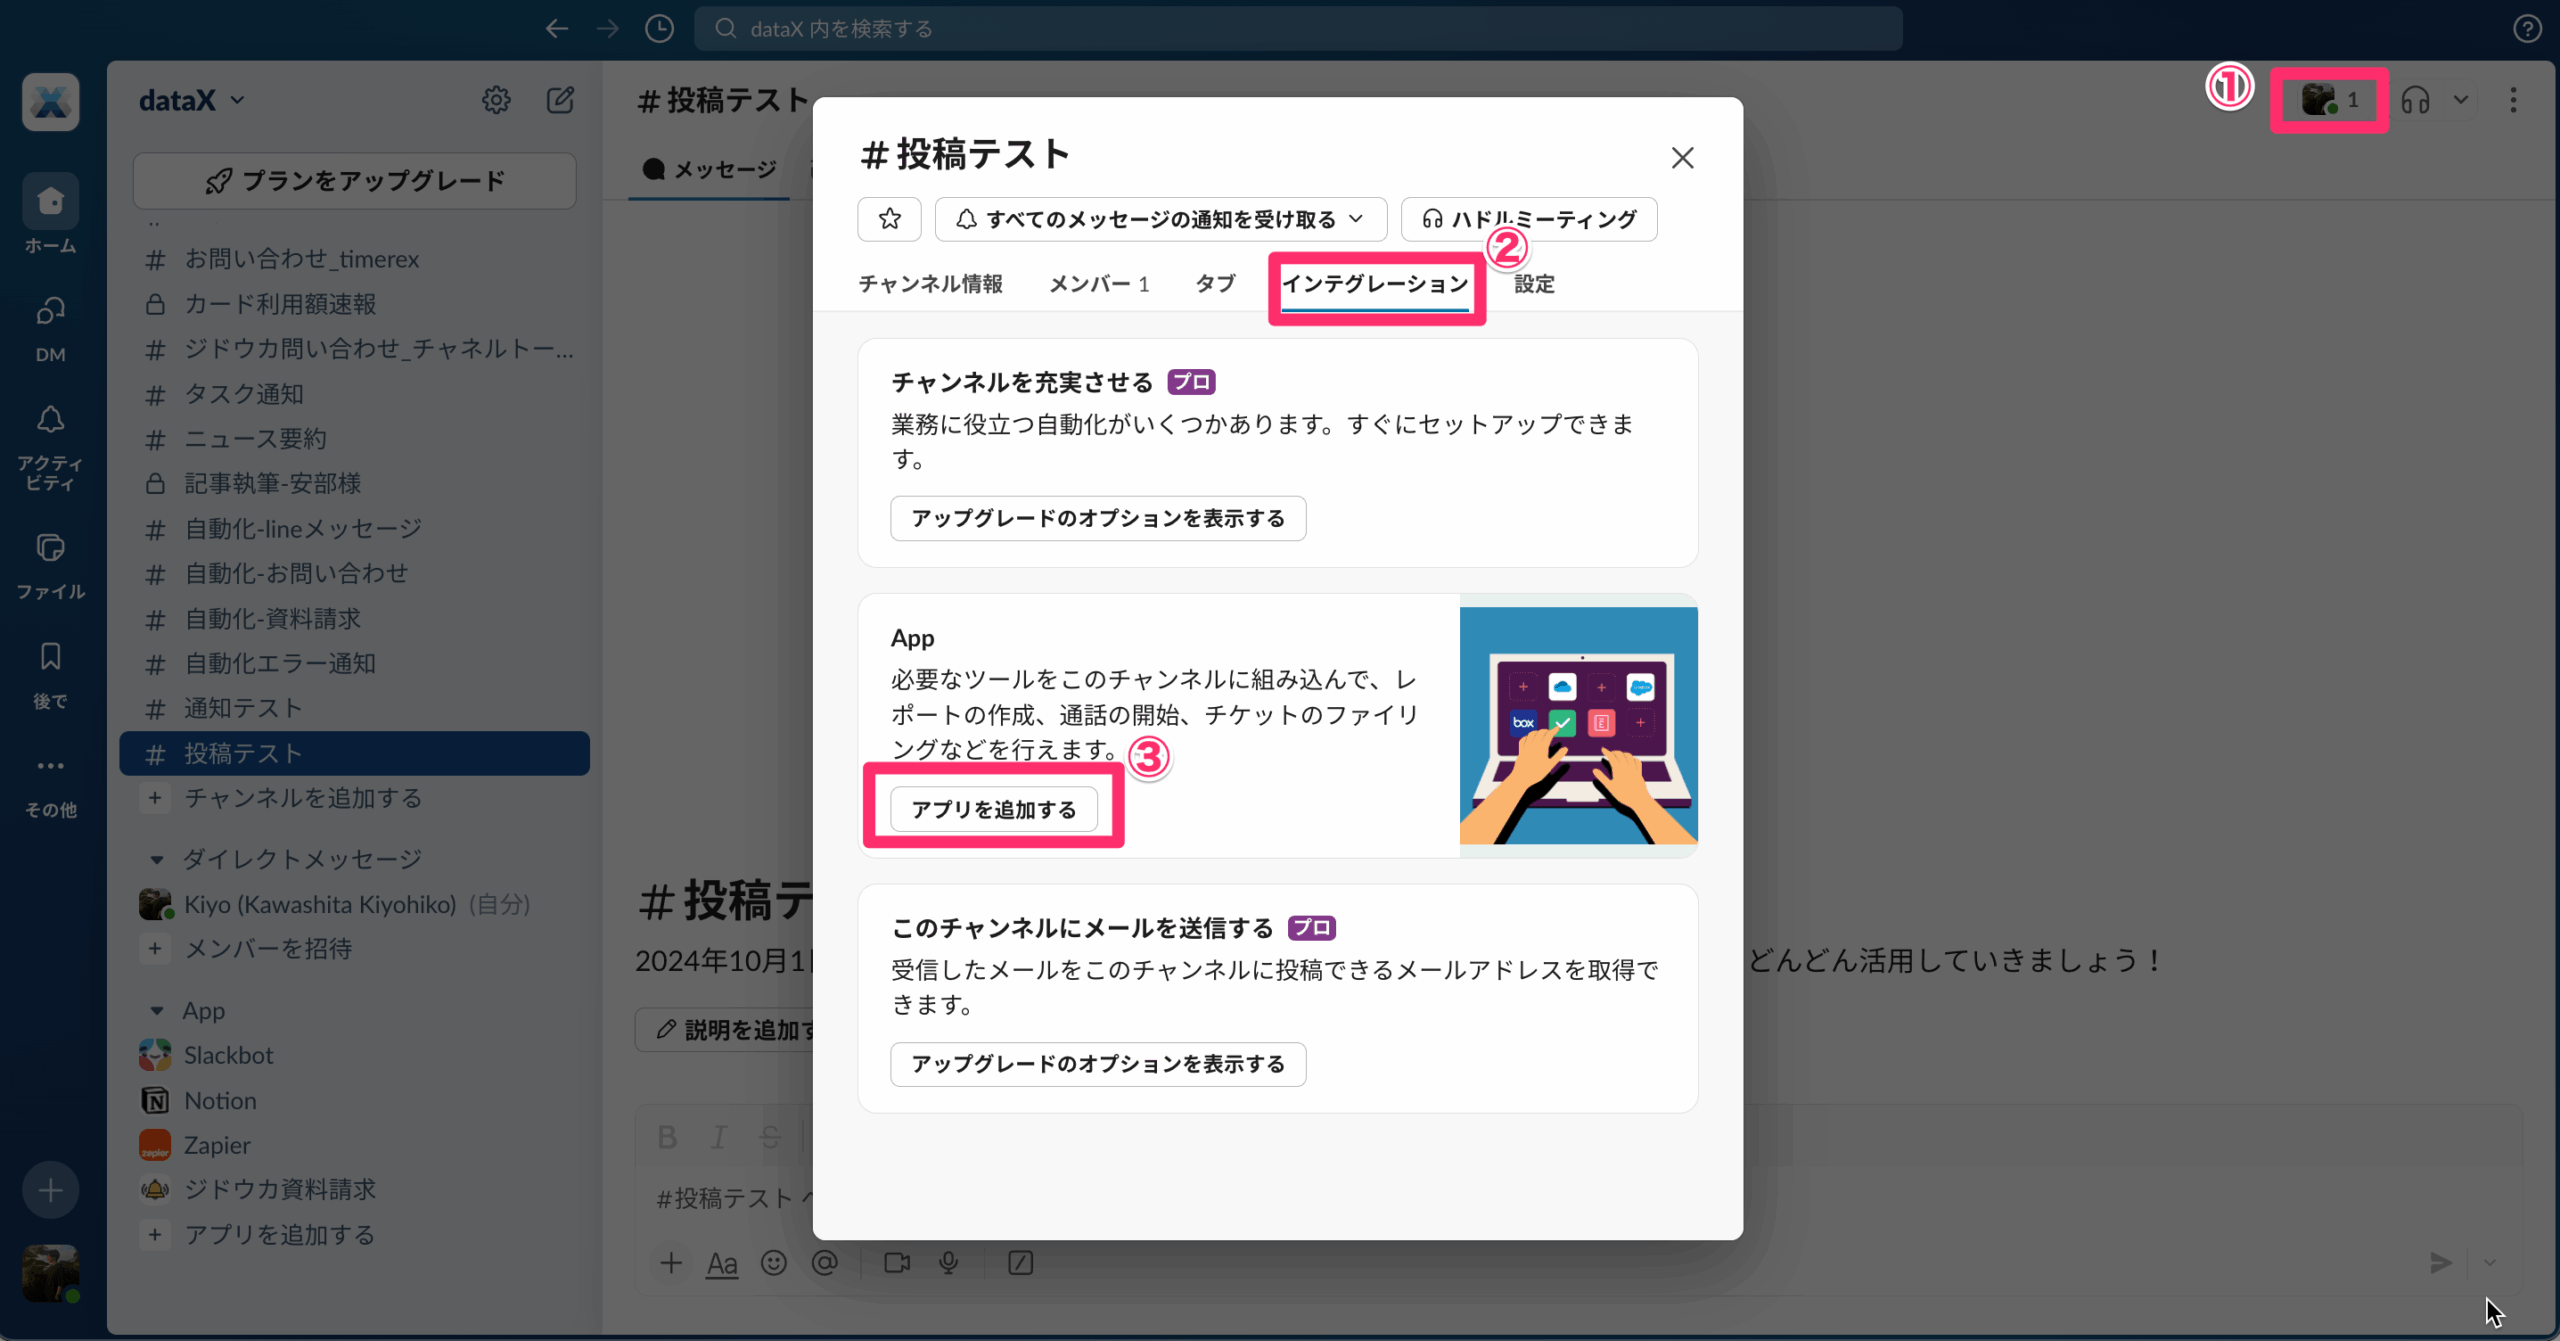The image size is (2560, 1341).
Task: Open the help question mark icon
Action: click(x=2527, y=29)
